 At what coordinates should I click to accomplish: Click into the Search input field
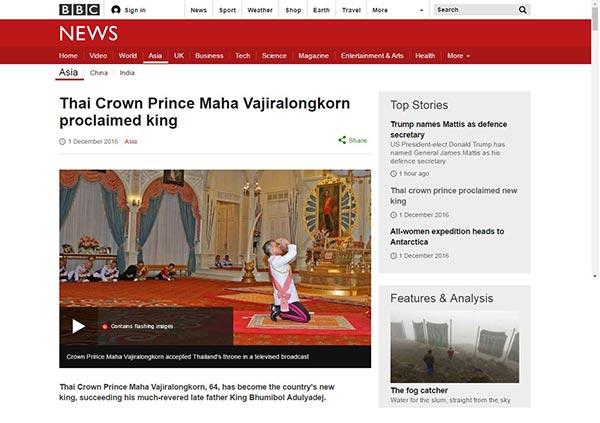click(x=475, y=10)
